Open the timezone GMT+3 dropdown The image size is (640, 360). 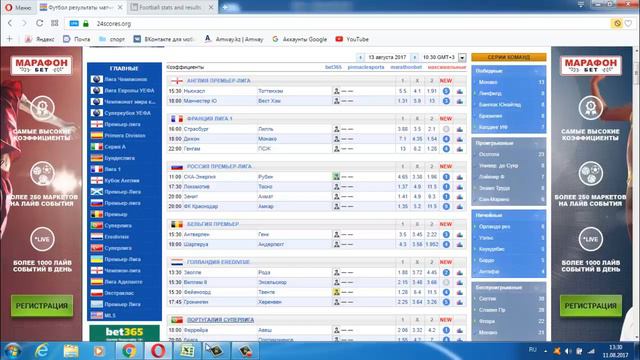[x=462, y=58]
